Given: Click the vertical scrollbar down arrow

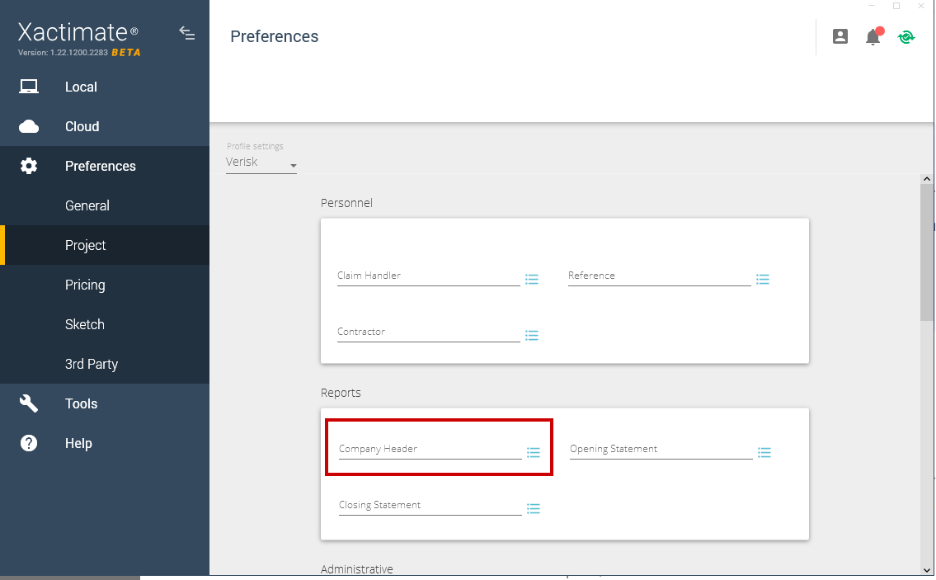Looking at the screenshot, I should (x=927, y=570).
